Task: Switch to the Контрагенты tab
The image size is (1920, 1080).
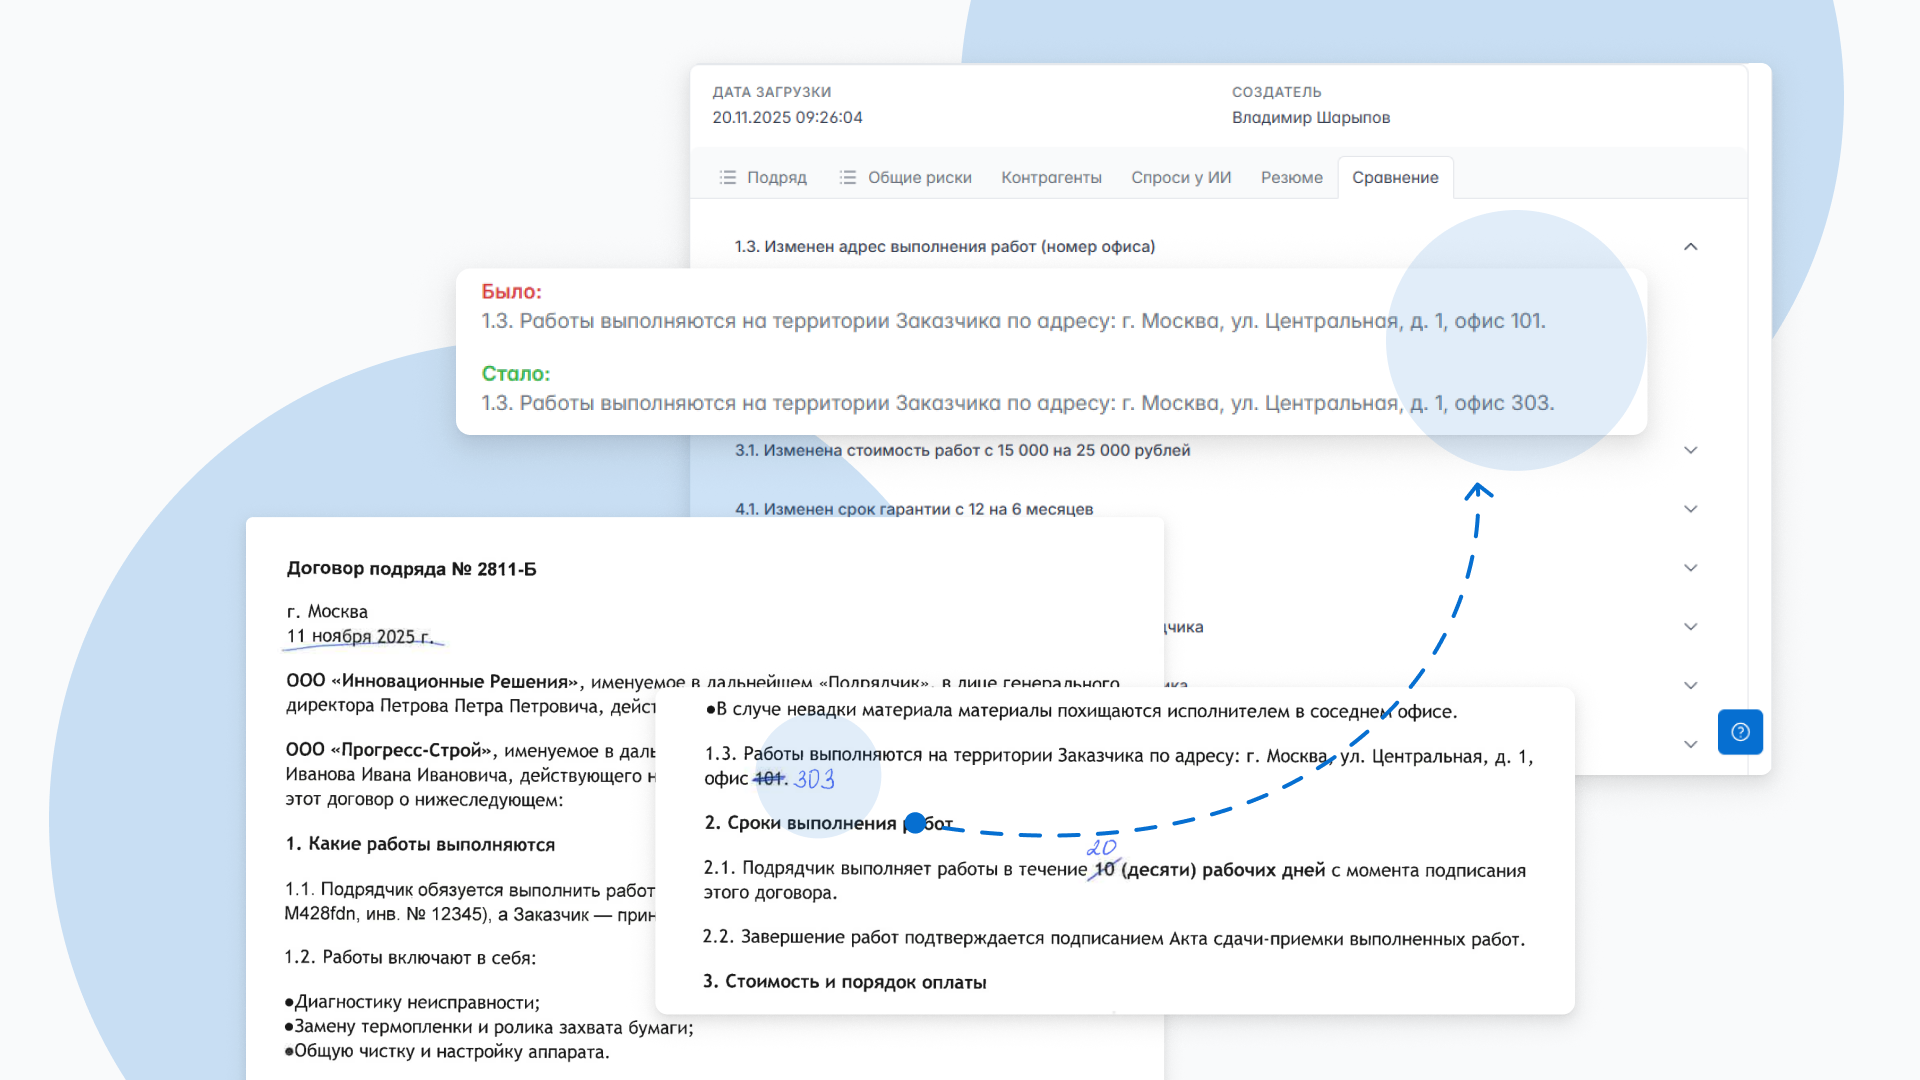Action: coord(1051,177)
